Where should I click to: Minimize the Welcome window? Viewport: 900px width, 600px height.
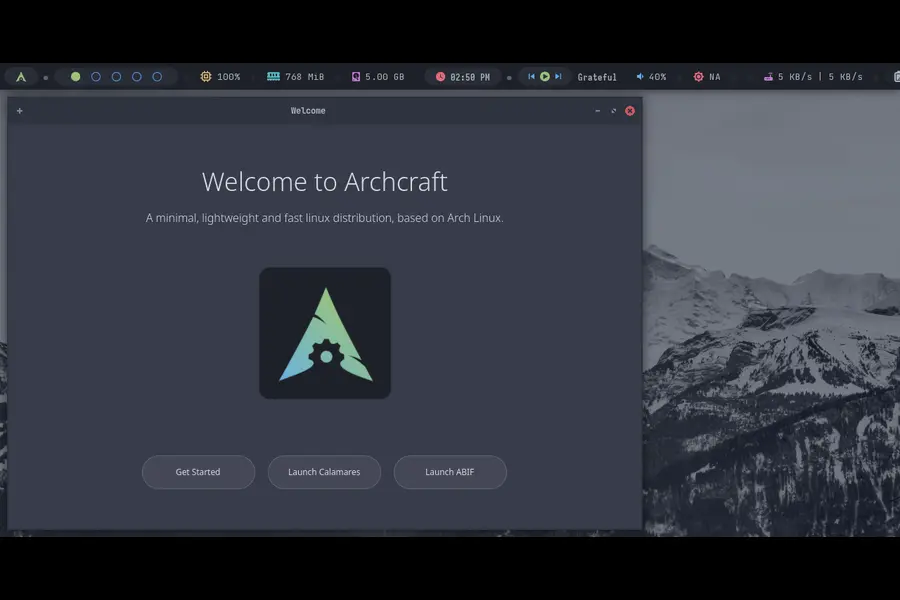(598, 111)
